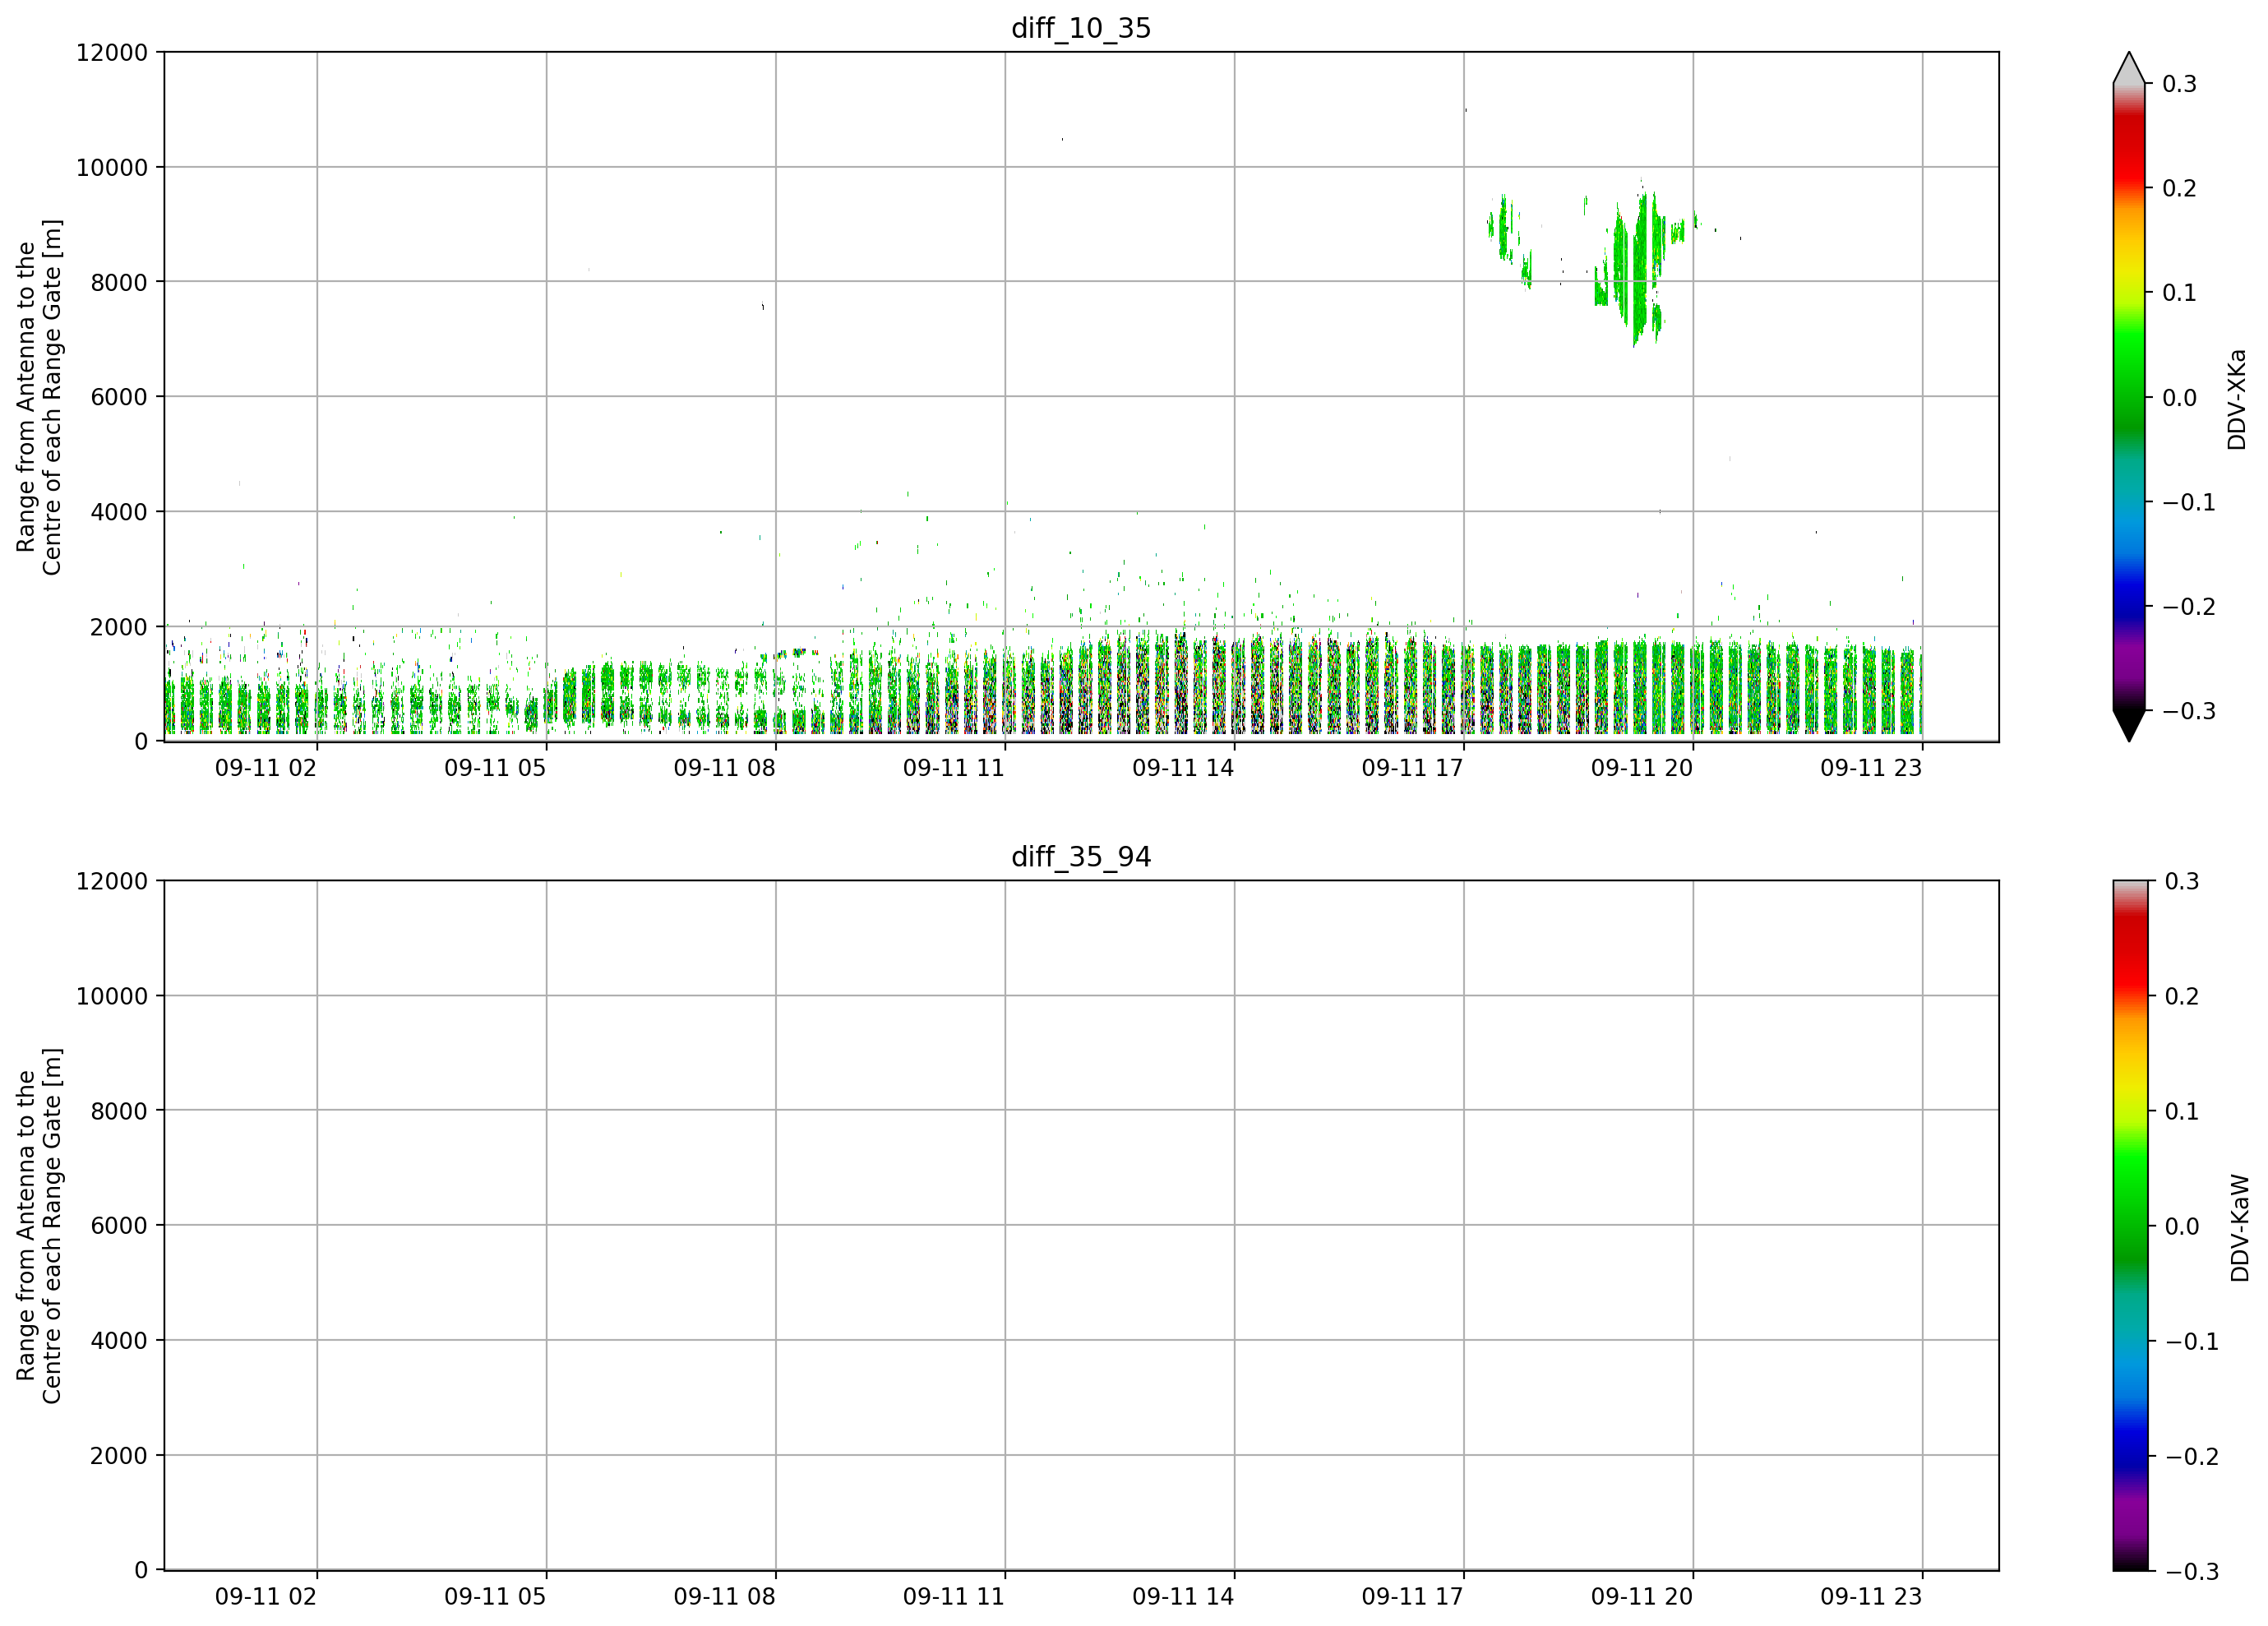Click "09-11 23" tick label under diff_10_35

point(1871,768)
